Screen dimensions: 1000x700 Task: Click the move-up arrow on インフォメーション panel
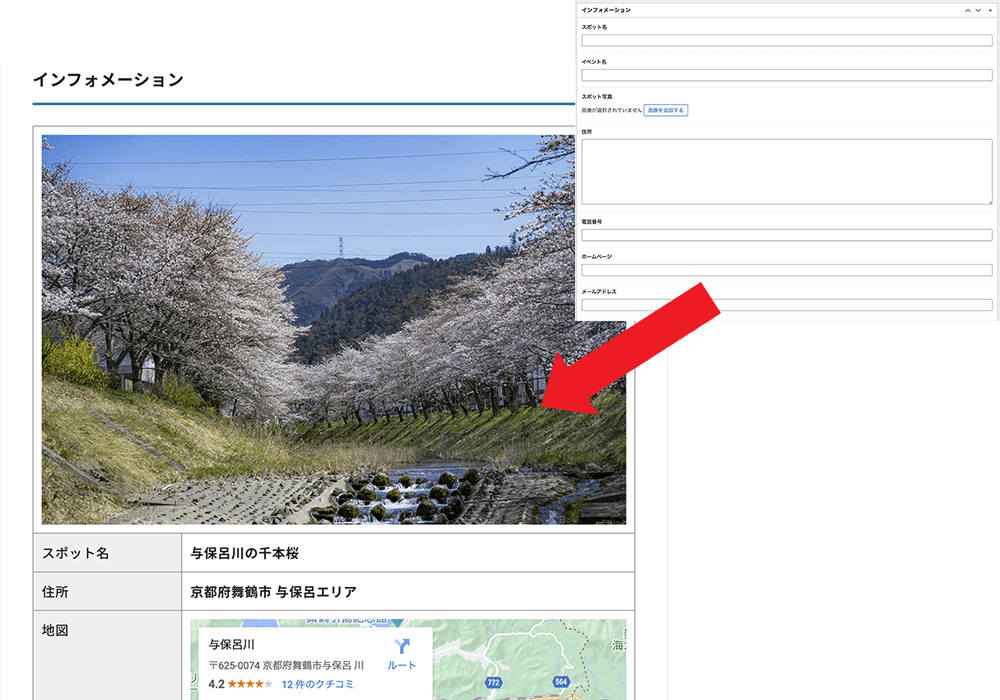point(967,9)
